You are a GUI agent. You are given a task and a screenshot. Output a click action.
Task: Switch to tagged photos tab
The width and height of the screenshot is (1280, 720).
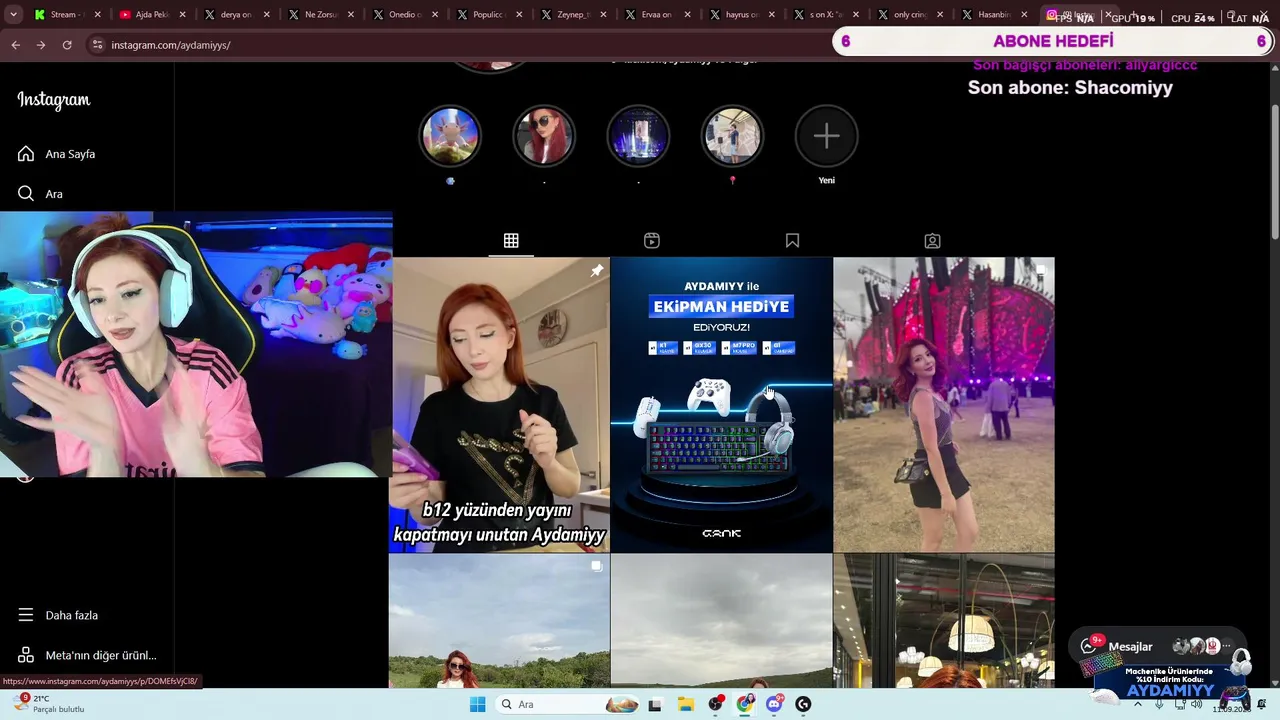[x=932, y=241]
